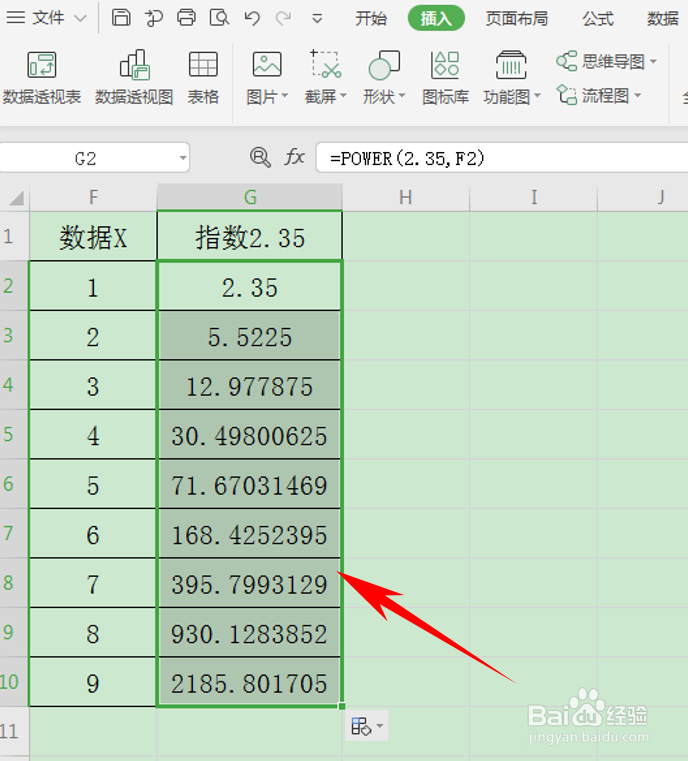Viewport: 688px width, 761px height.
Task: Click the select-all corner triangle
Action: point(16,198)
